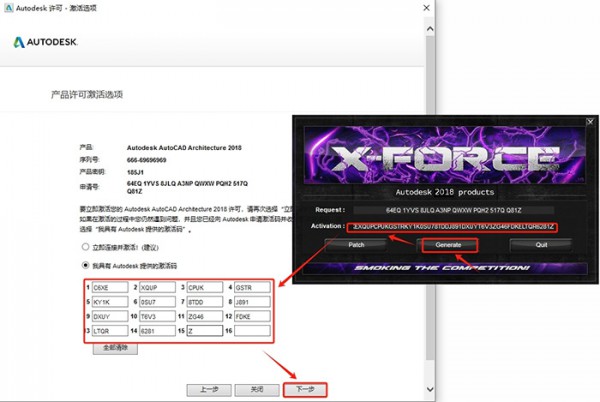Click the 全部清除 clear all button
Viewport: 600px width, 402px height.
115,348
